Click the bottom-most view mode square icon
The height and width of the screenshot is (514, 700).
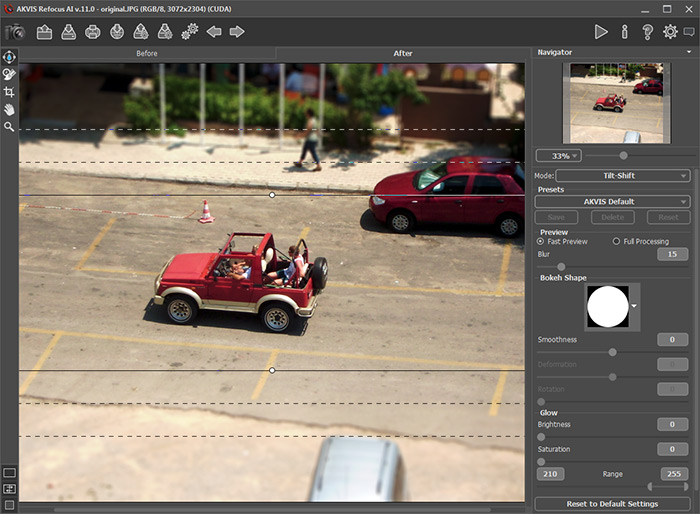(x=9, y=505)
